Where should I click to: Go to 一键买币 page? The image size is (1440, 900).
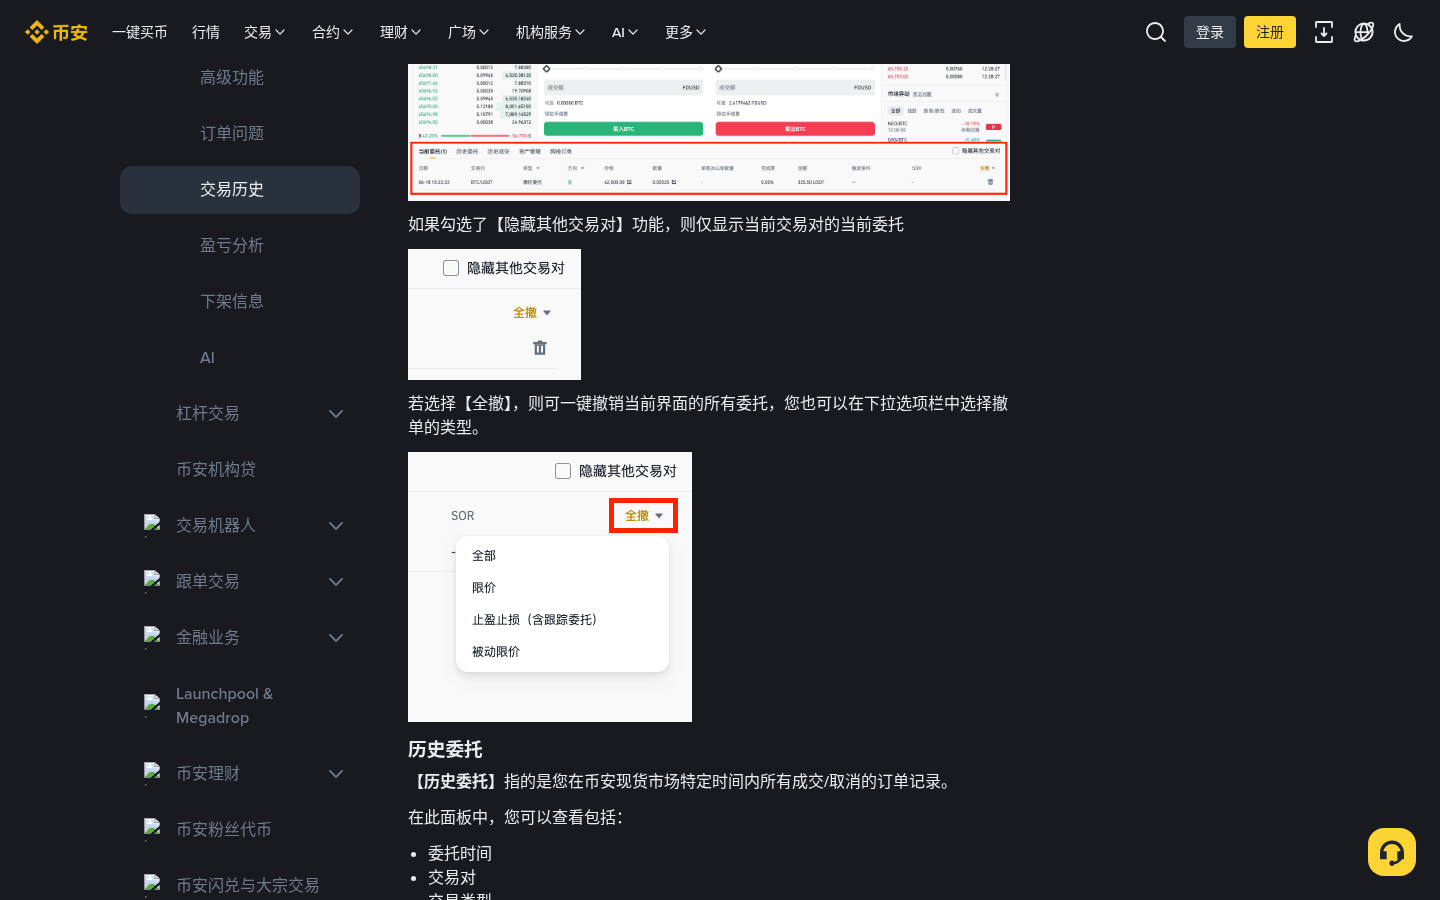140,32
